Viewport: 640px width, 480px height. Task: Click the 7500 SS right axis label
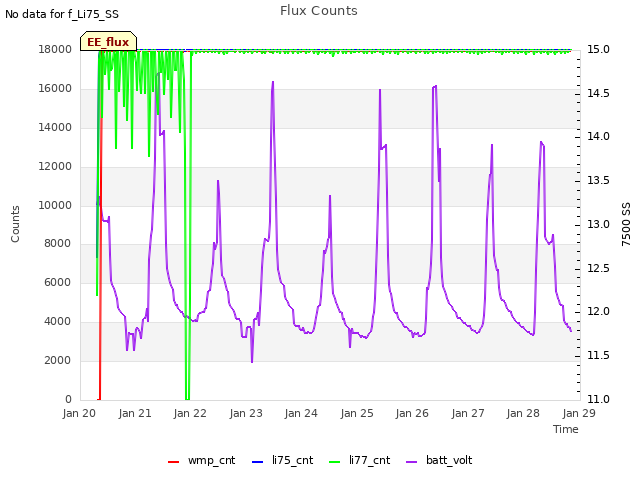click(x=626, y=224)
